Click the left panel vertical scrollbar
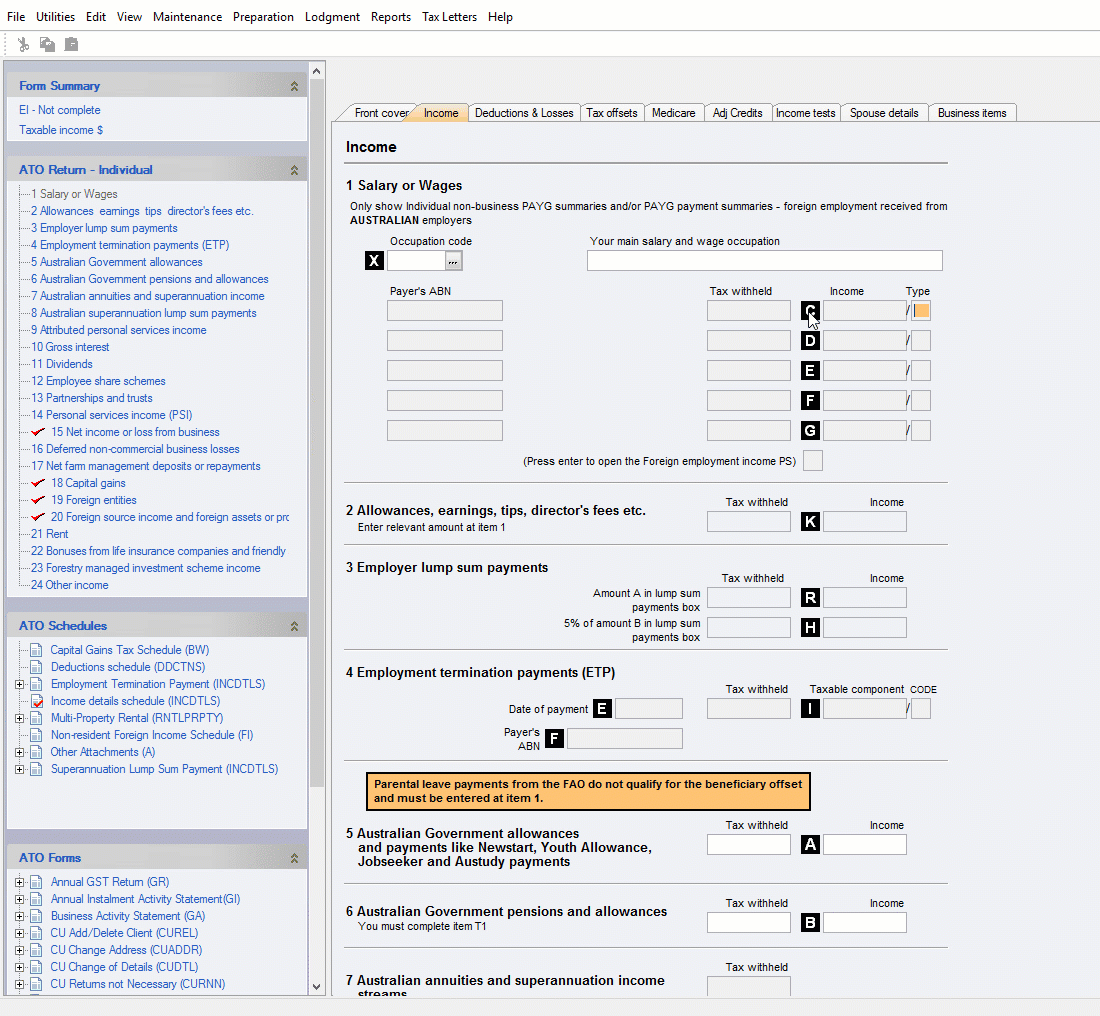The width and height of the screenshot is (1100, 1016). [x=317, y=400]
